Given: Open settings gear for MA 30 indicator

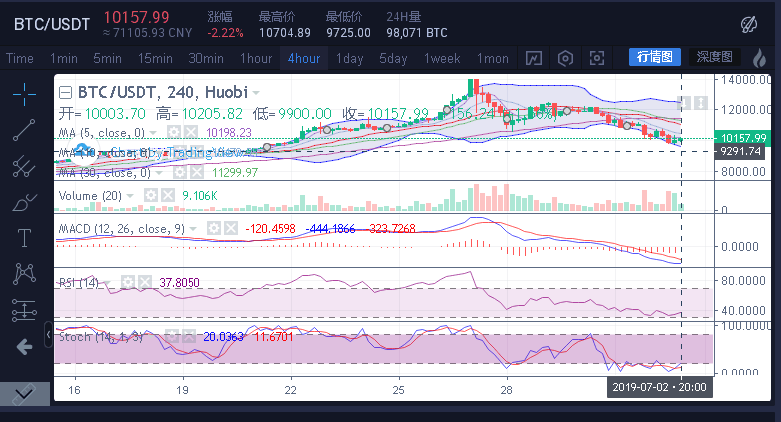Looking at the screenshot, I should 180,172.
